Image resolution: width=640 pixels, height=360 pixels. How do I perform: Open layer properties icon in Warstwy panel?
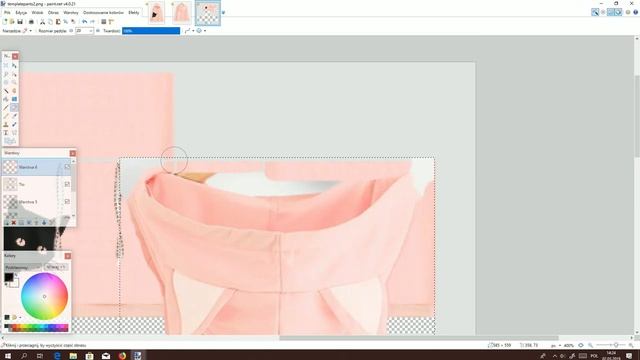point(52,222)
